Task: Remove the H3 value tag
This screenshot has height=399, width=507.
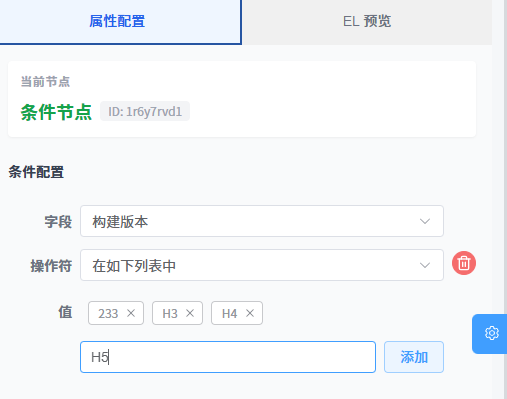Action: [190, 313]
